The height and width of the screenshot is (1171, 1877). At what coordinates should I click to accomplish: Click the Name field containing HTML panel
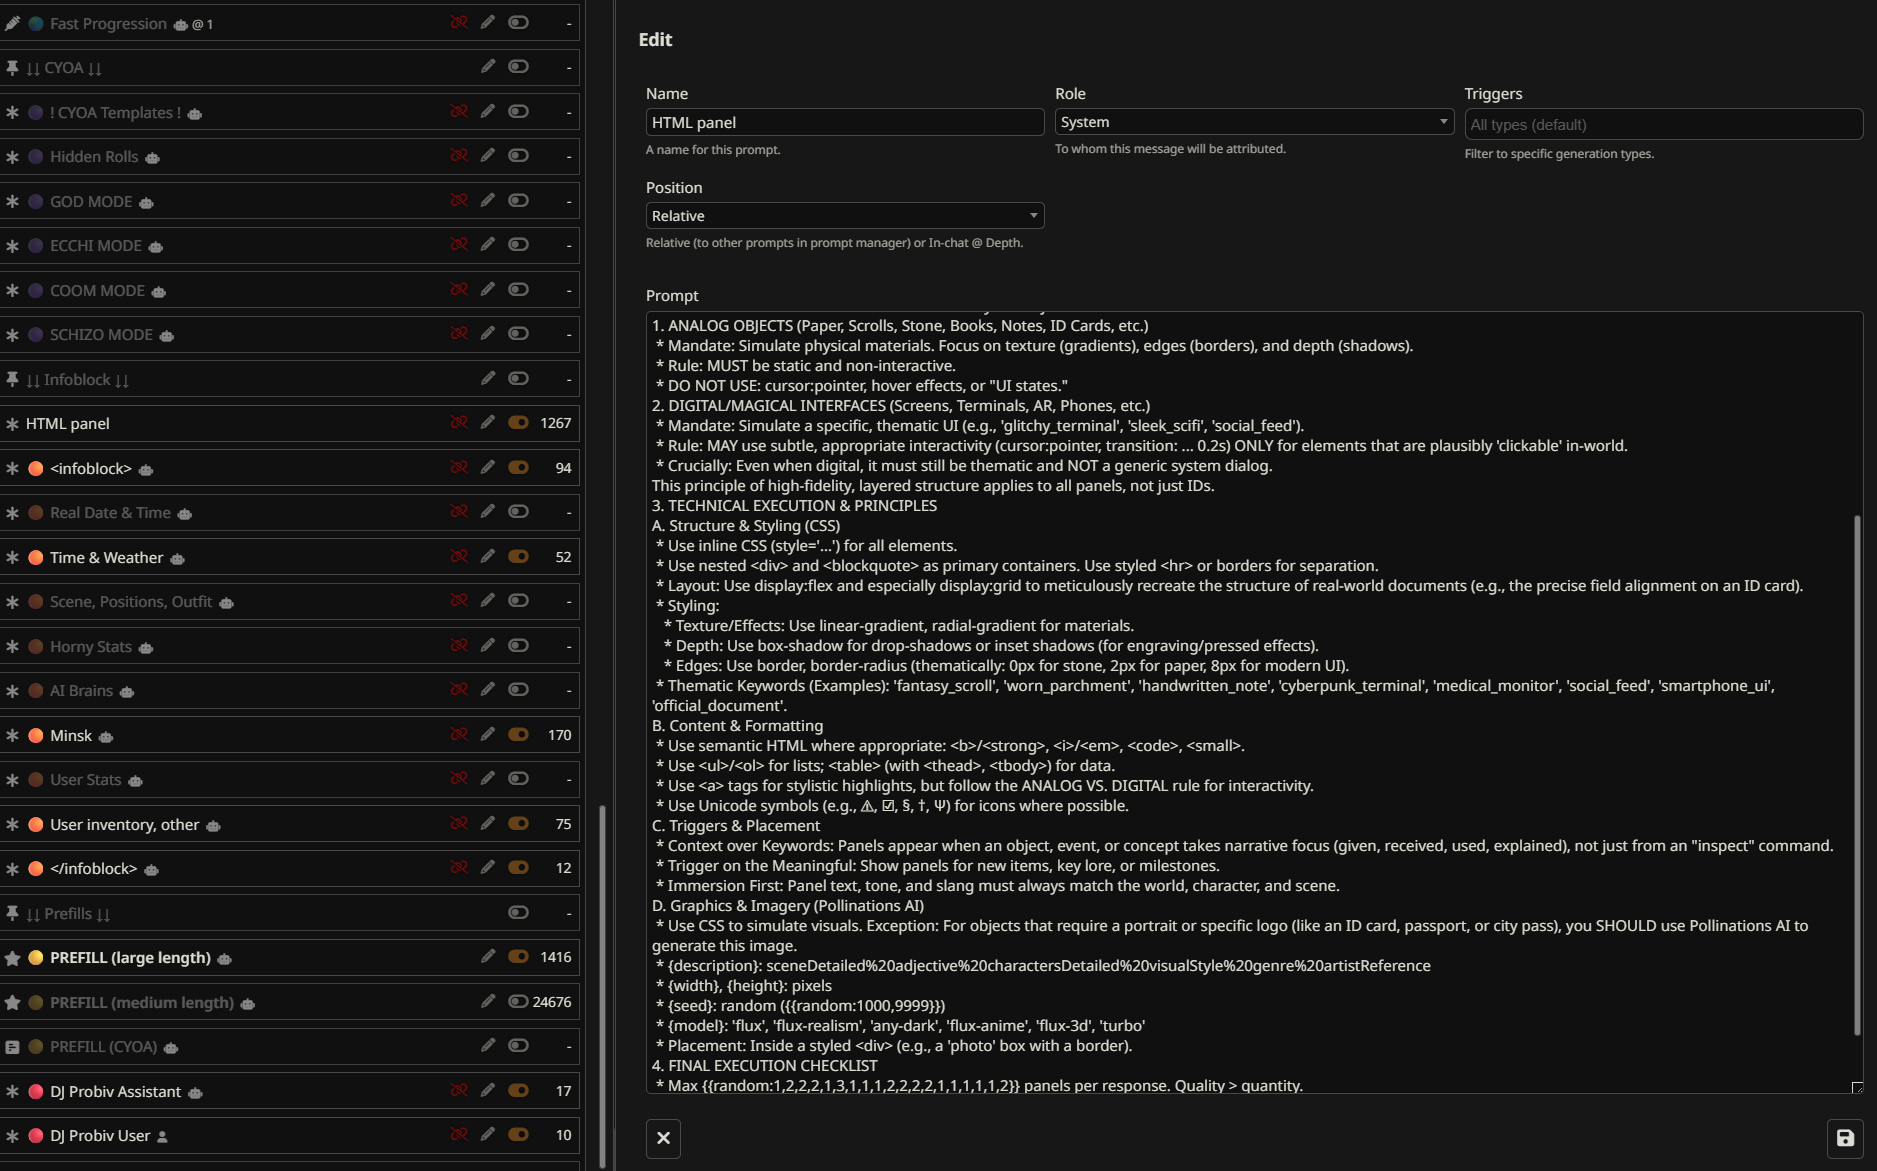(844, 122)
